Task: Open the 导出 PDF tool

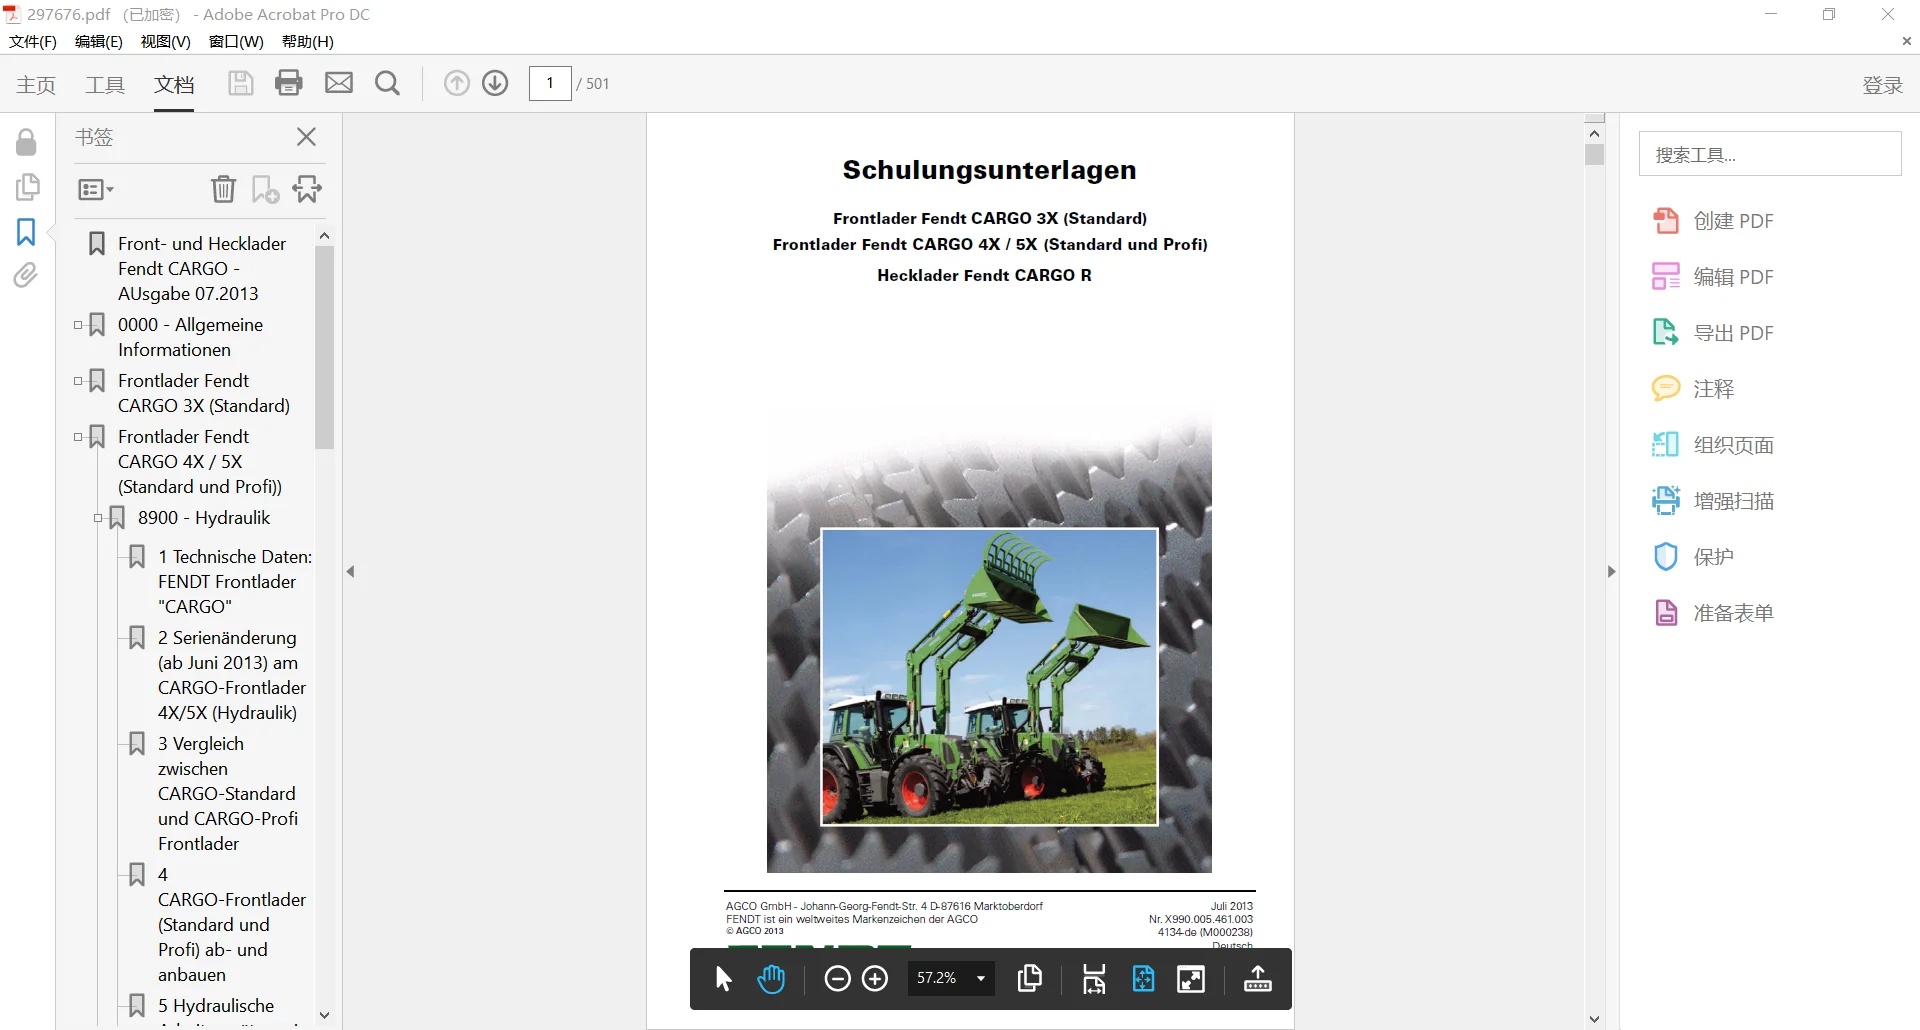Action: [1713, 333]
